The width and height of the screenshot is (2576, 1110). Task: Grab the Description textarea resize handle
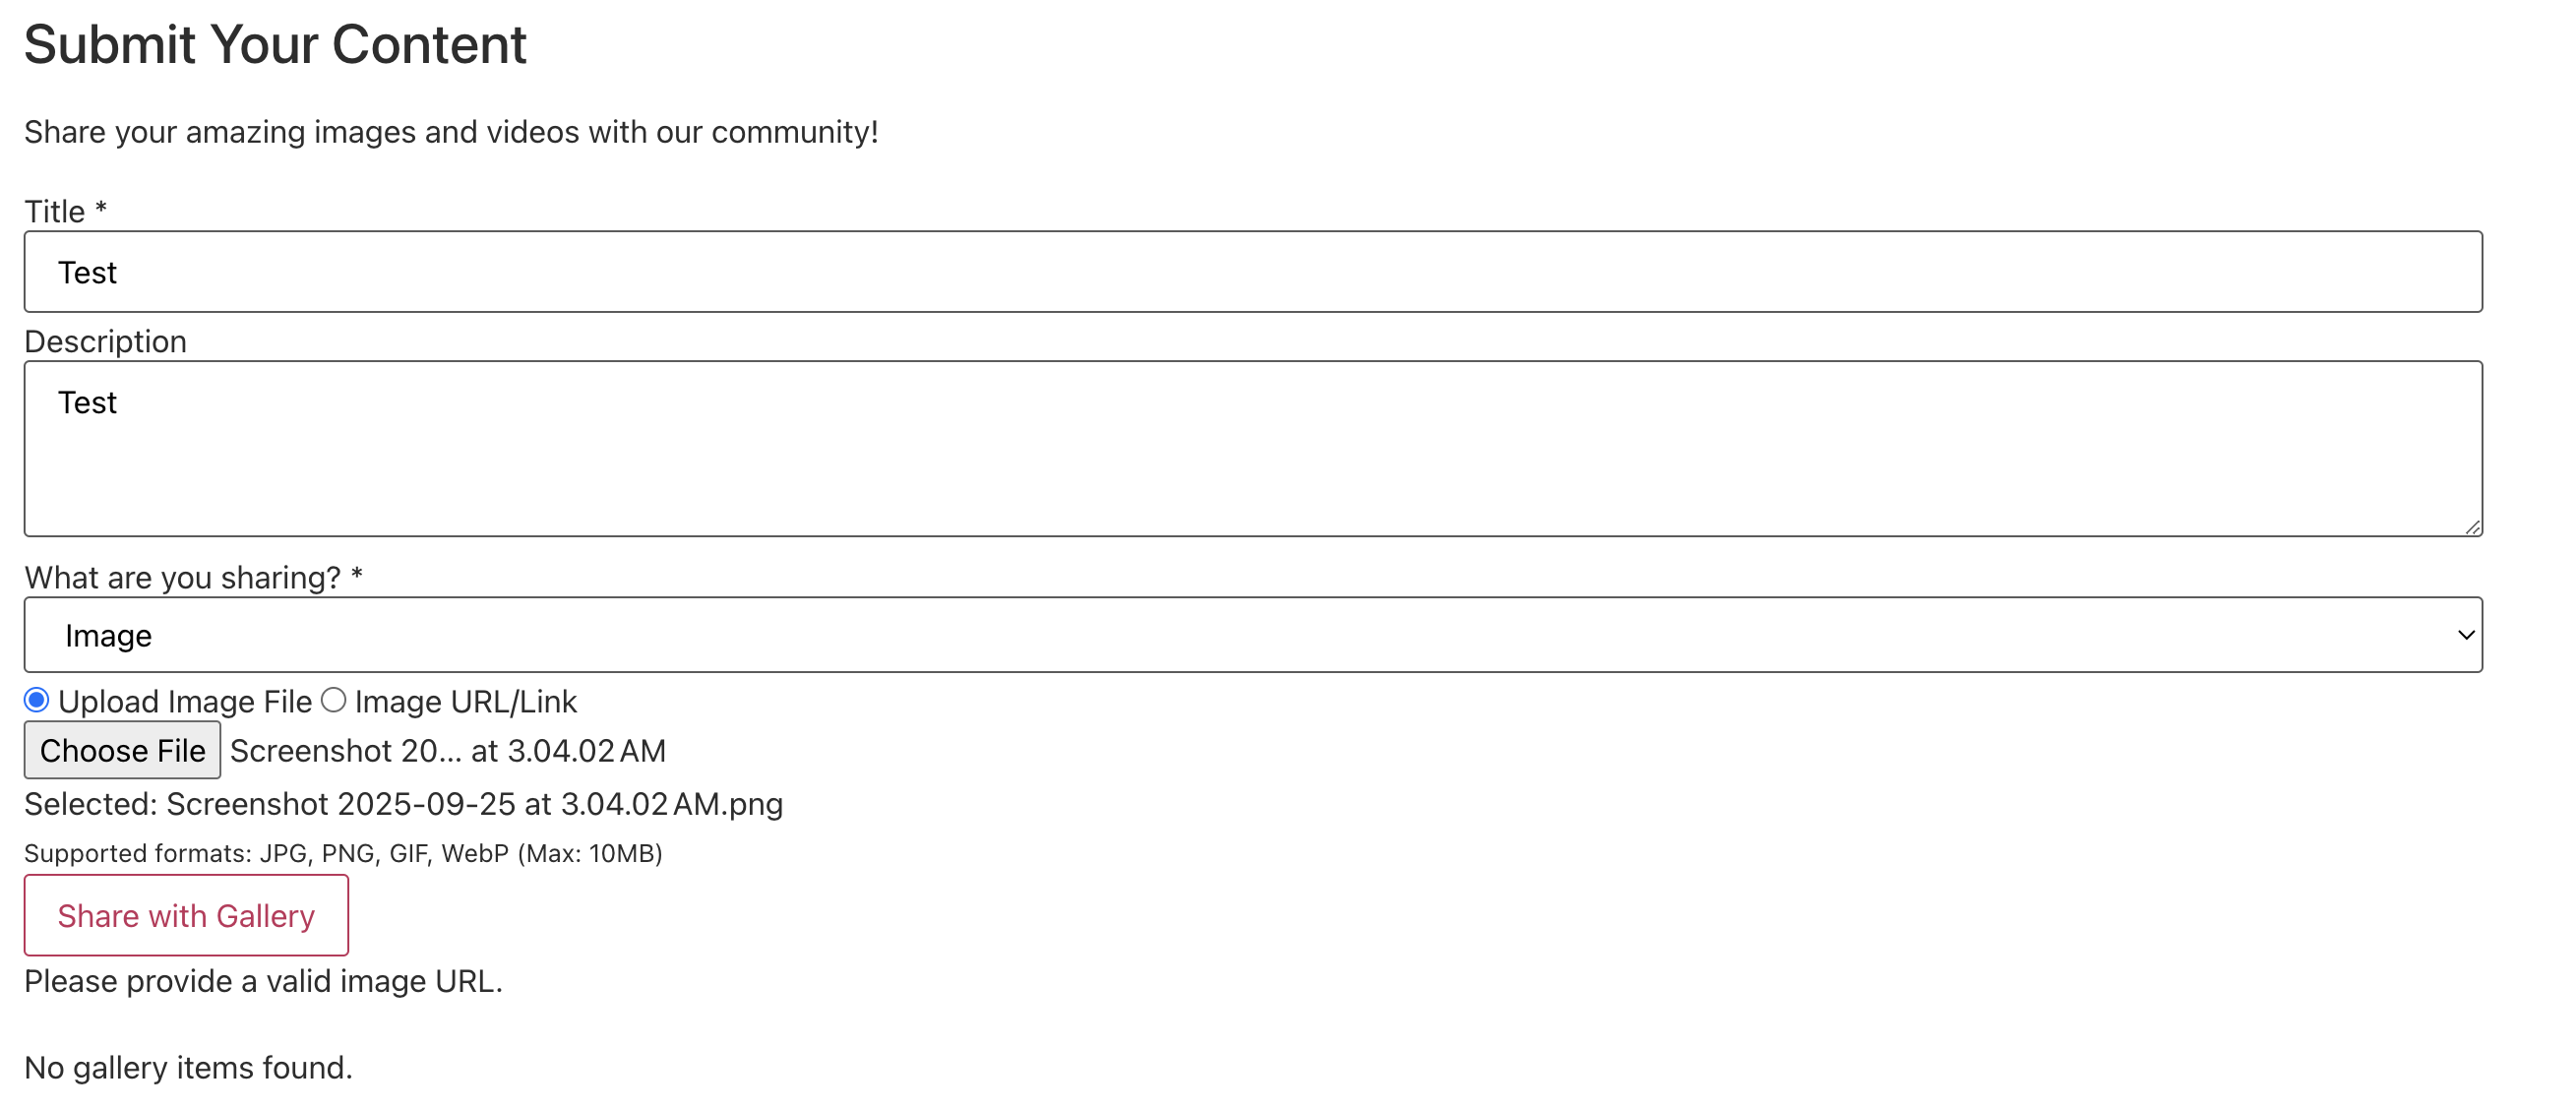point(2472,527)
